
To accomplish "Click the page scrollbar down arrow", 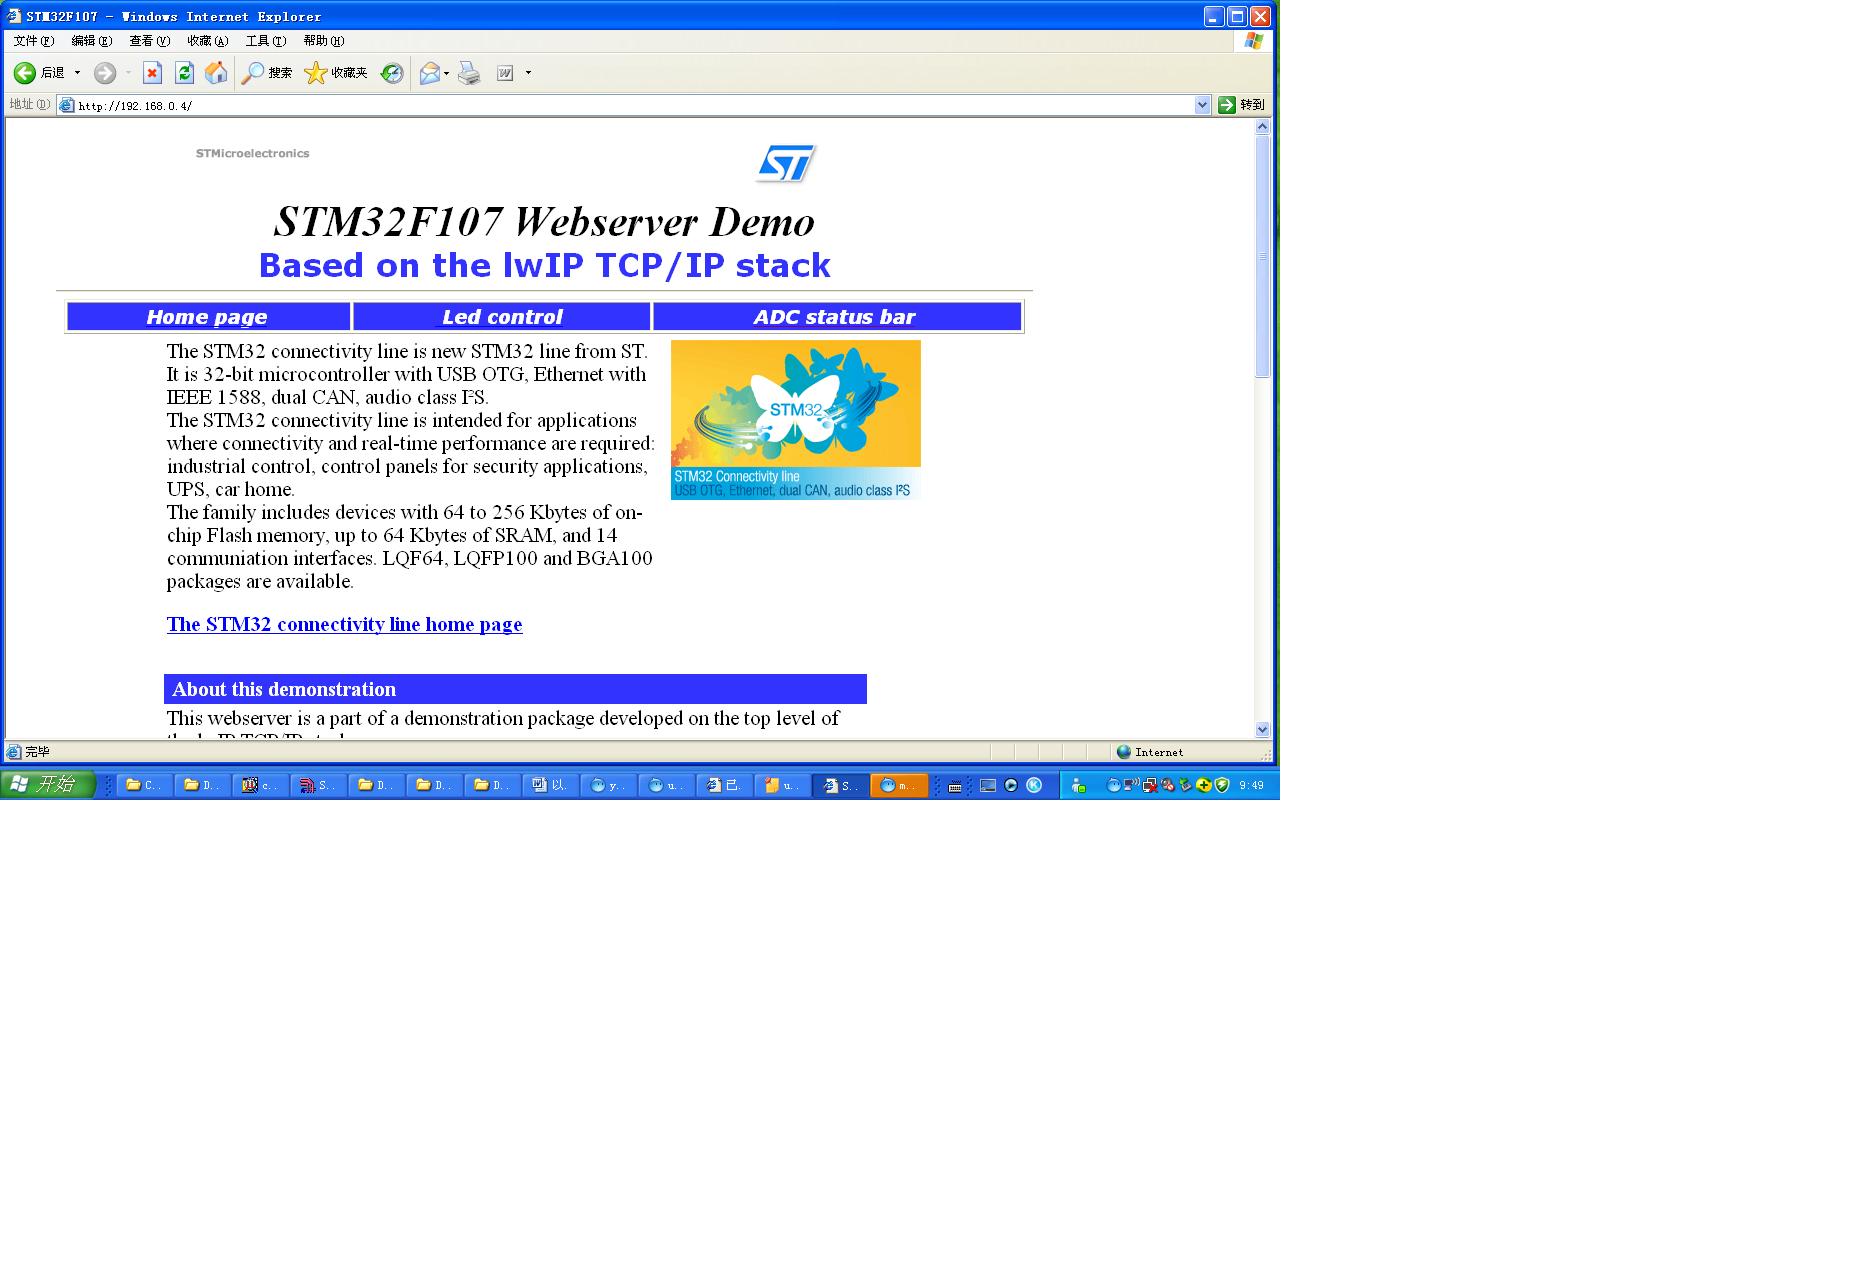I will pyautogui.click(x=1262, y=730).
